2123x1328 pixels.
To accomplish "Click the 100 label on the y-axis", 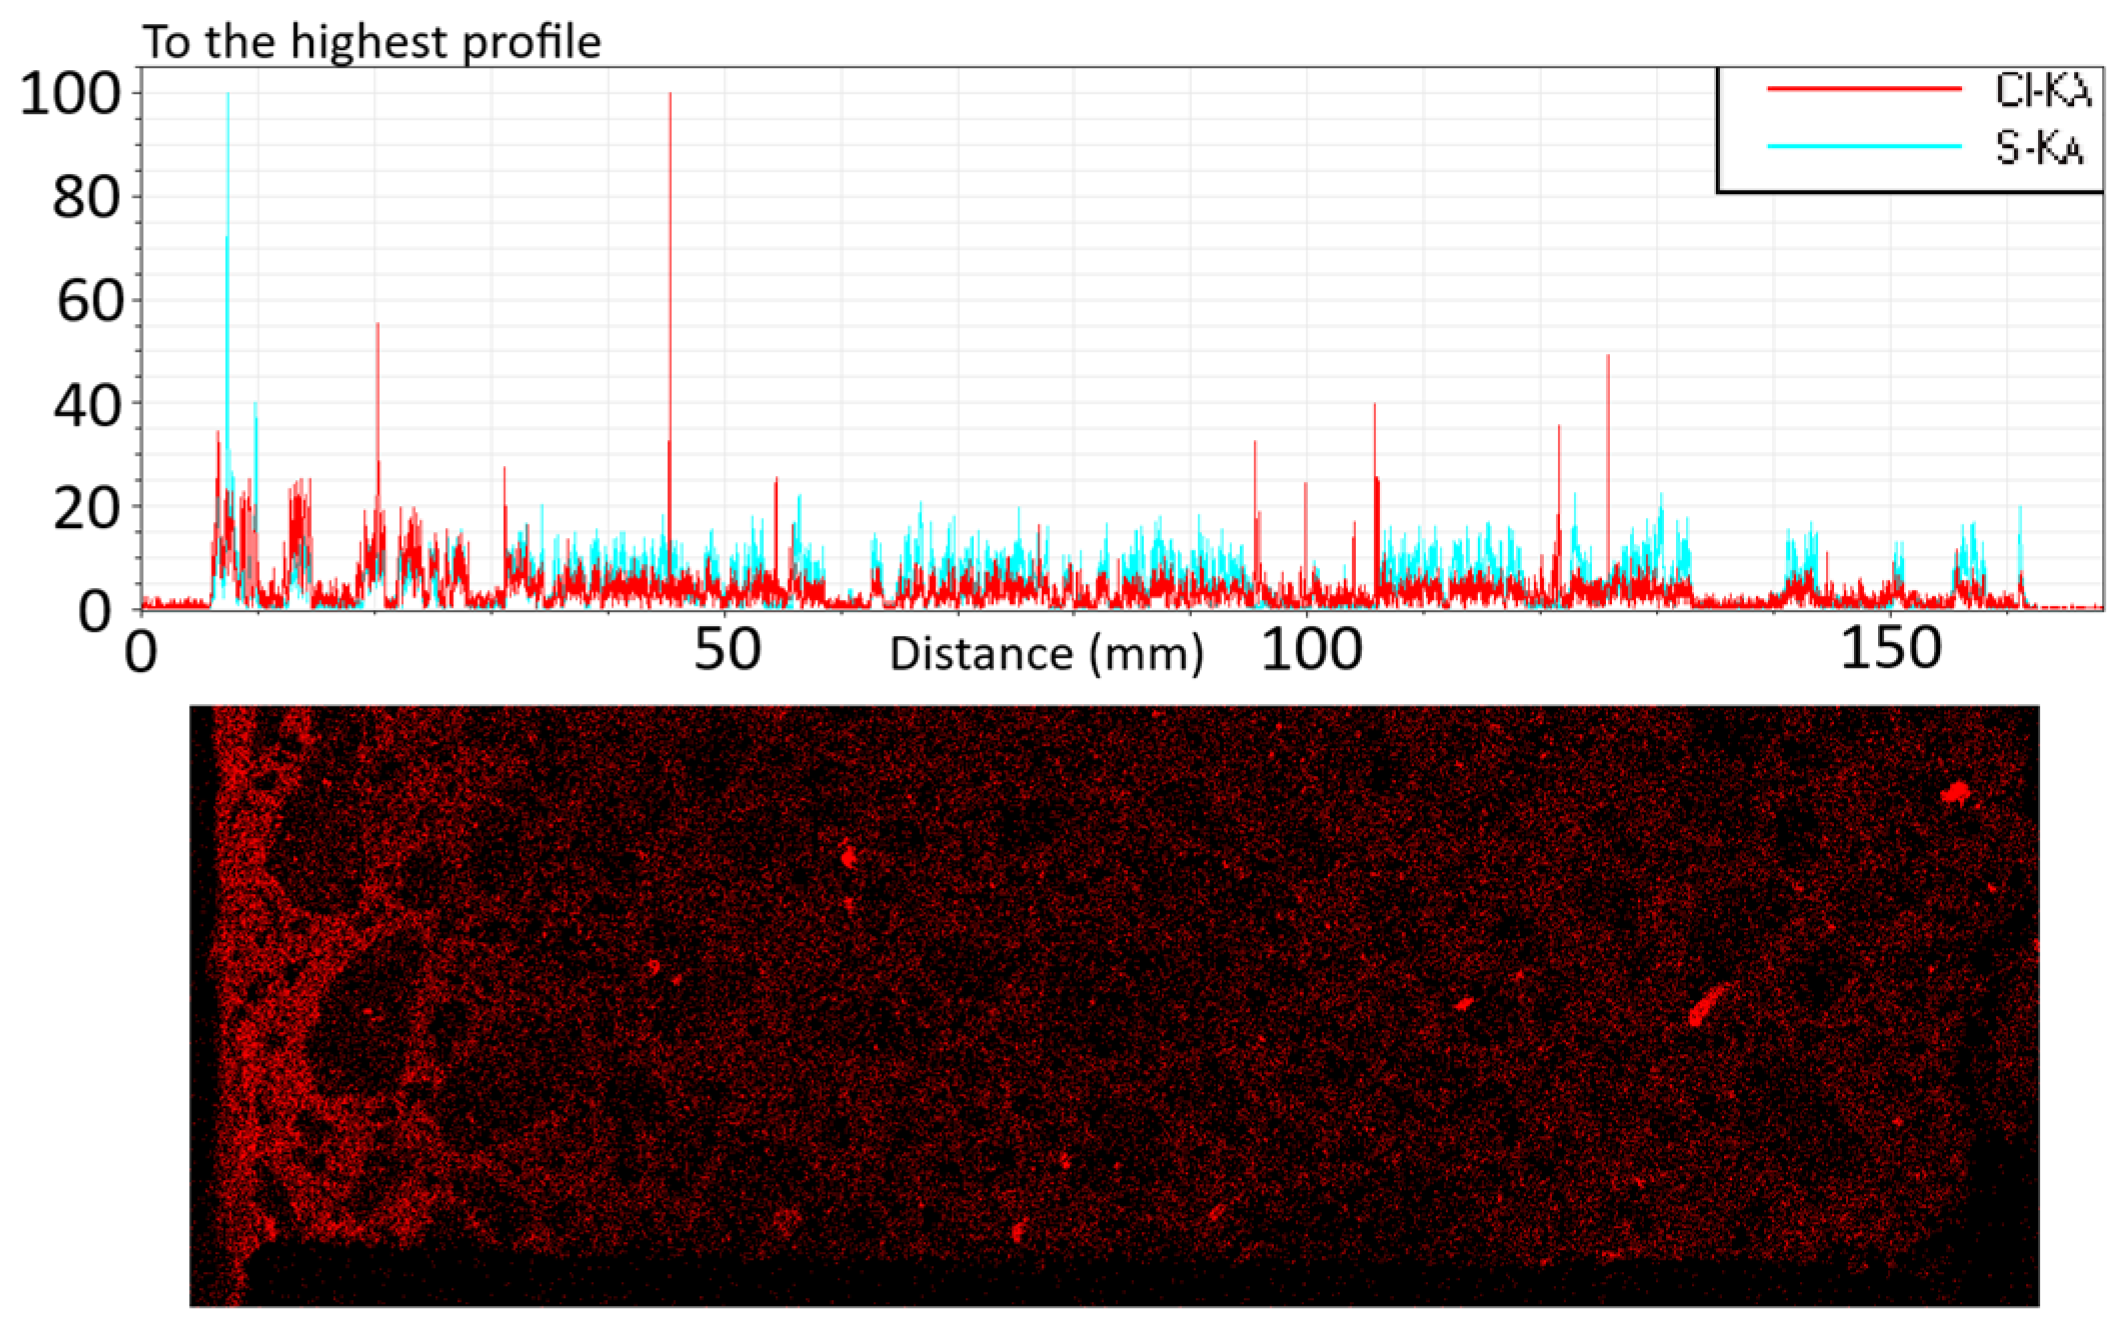I will [x=70, y=94].
